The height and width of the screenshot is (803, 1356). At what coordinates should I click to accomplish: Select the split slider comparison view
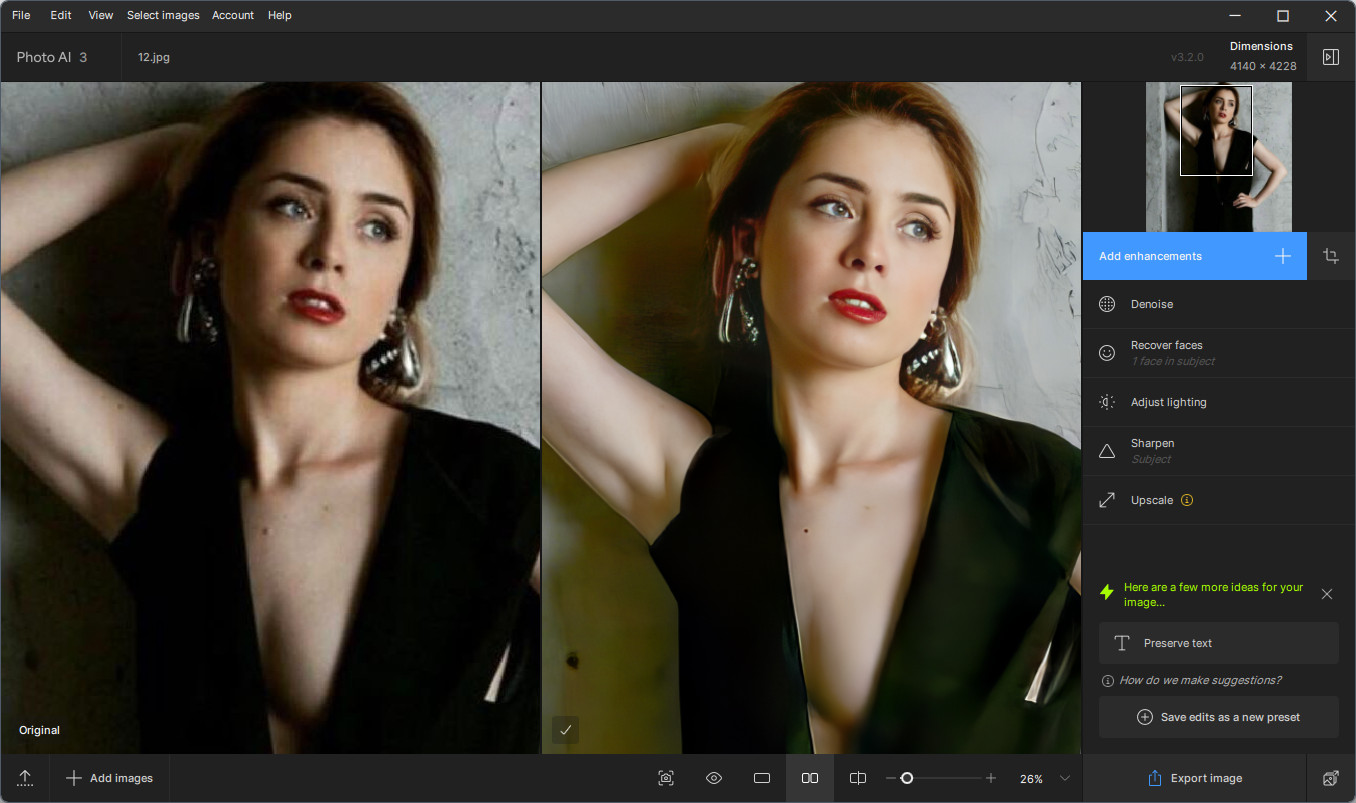pos(857,778)
